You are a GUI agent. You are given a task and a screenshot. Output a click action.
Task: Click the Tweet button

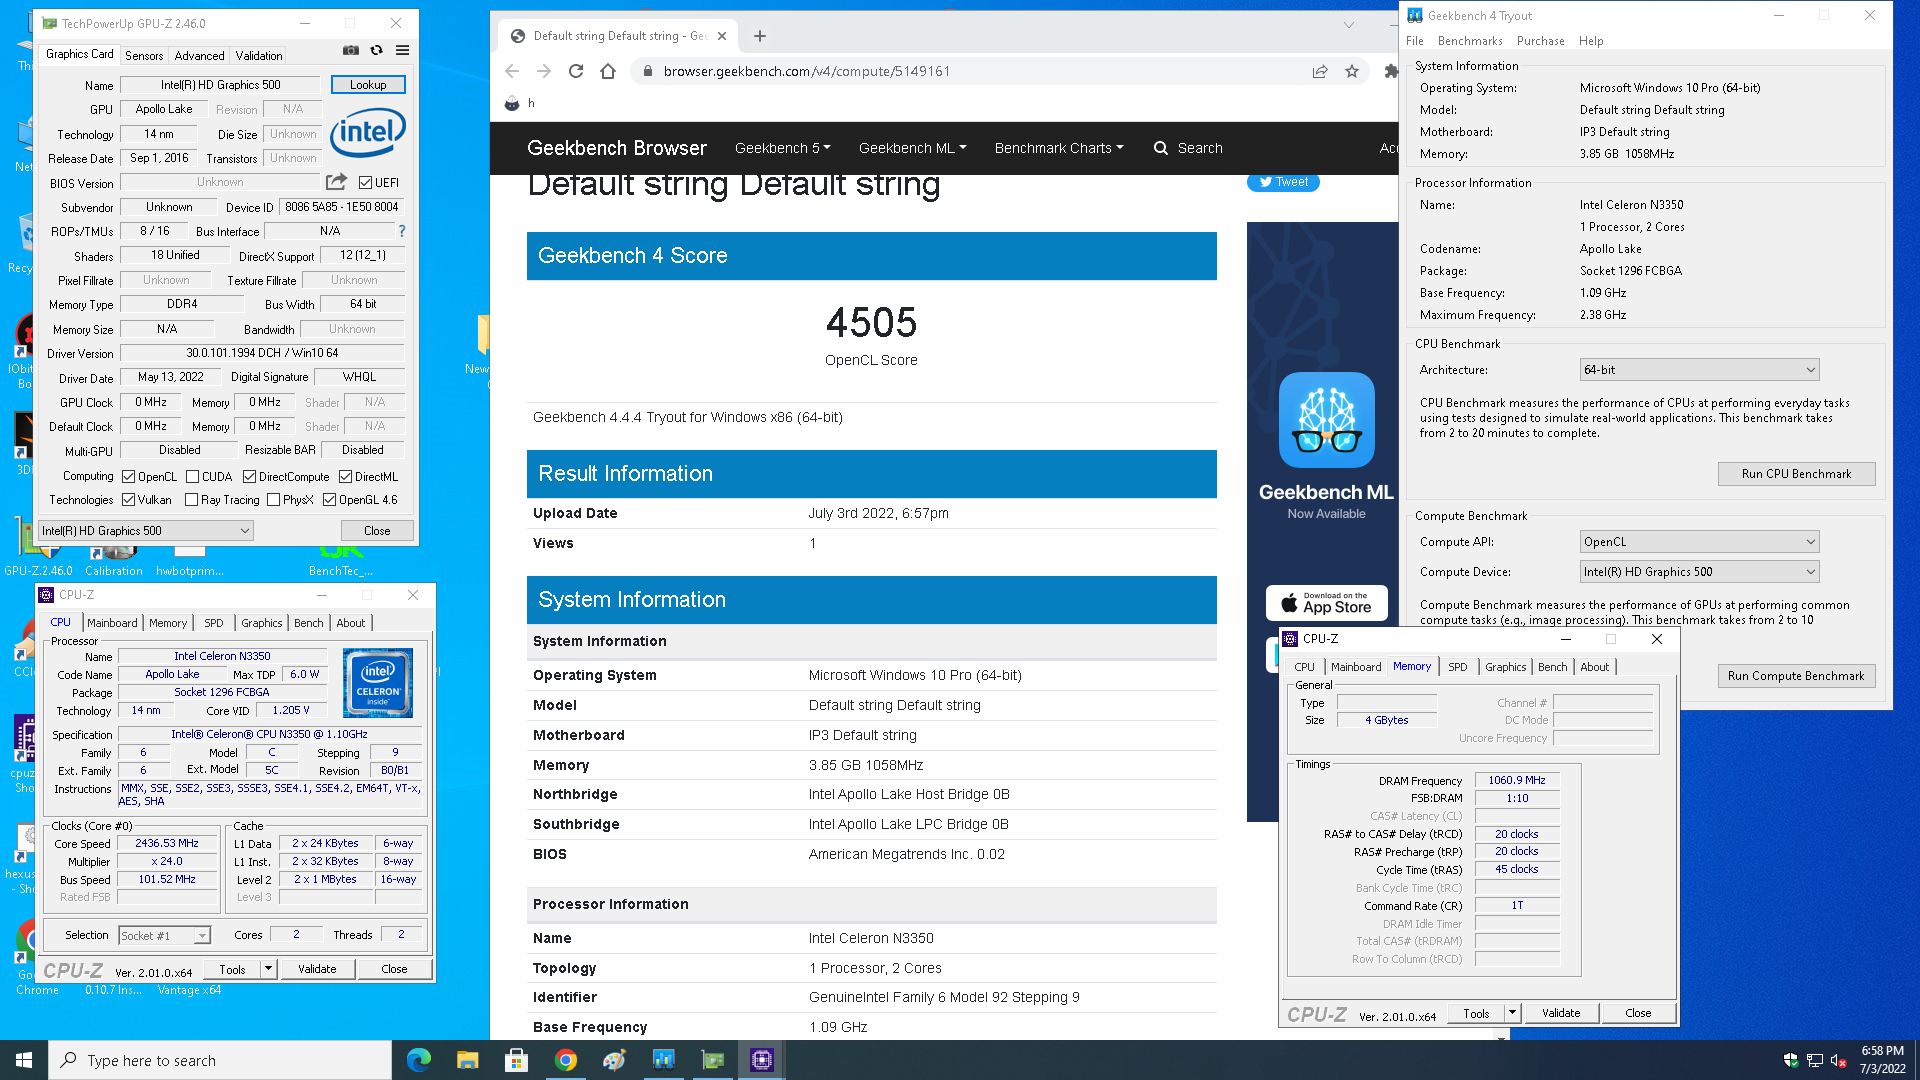coord(1283,182)
